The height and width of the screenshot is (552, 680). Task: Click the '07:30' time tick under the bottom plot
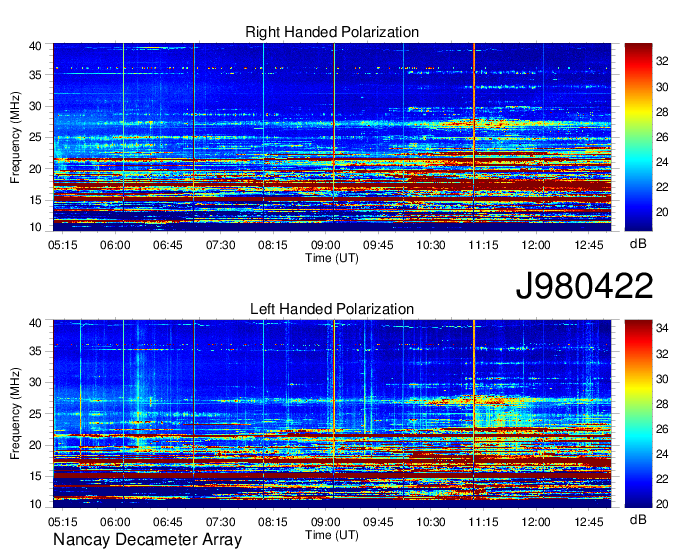coord(220,522)
